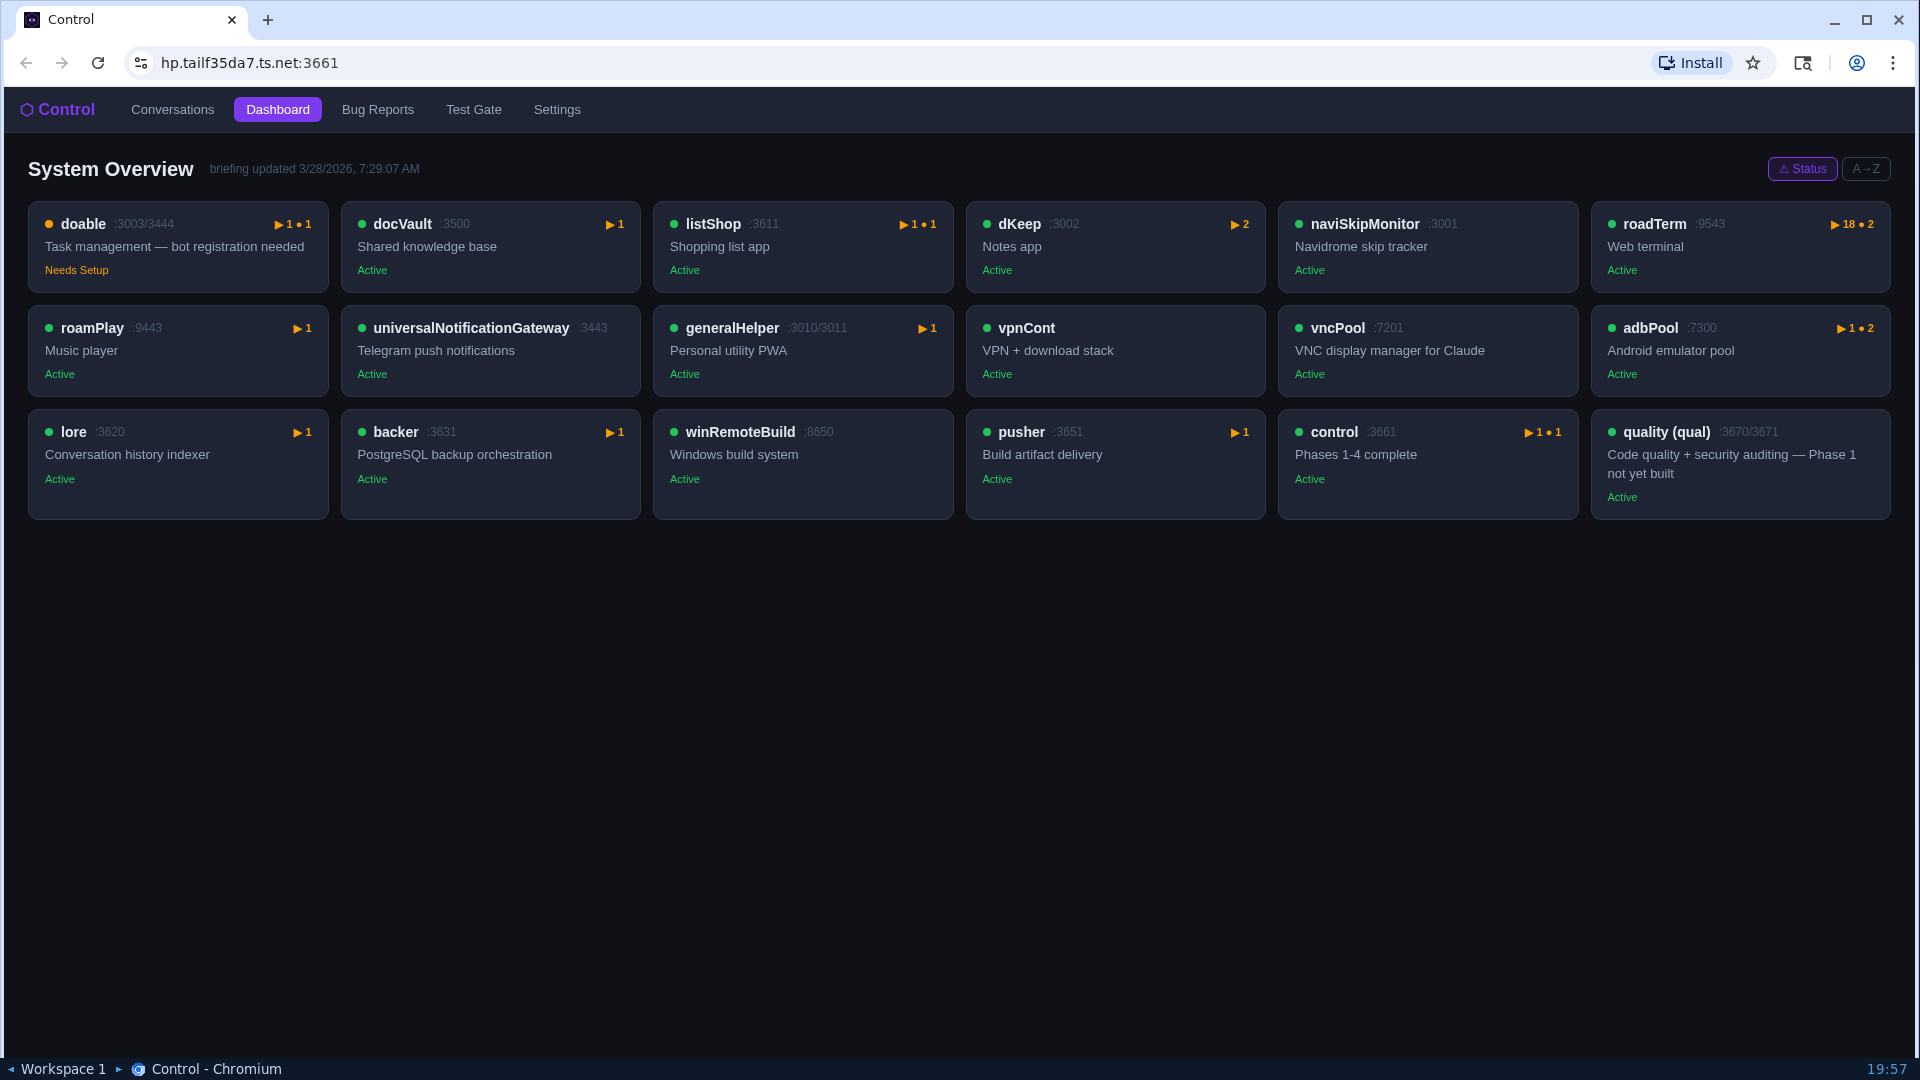
Task: Open the site permissions icon in address bar
Action: (x=140, y=62)
